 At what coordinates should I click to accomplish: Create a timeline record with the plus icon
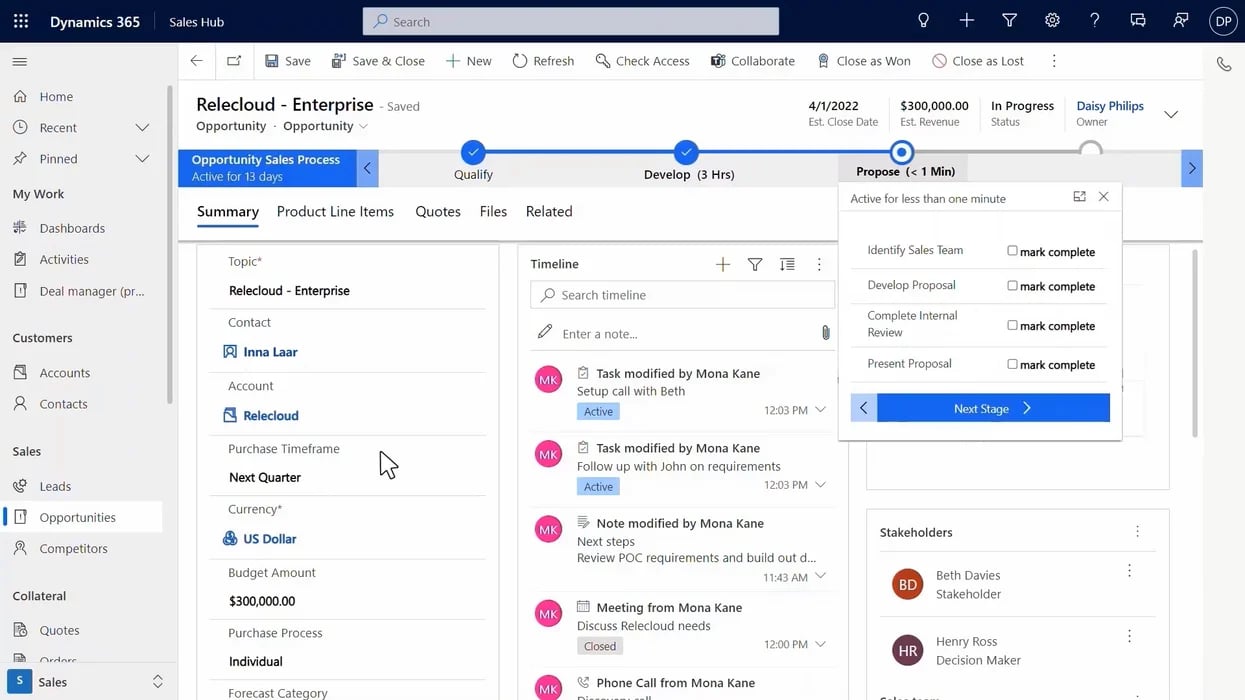click(722, 264)
